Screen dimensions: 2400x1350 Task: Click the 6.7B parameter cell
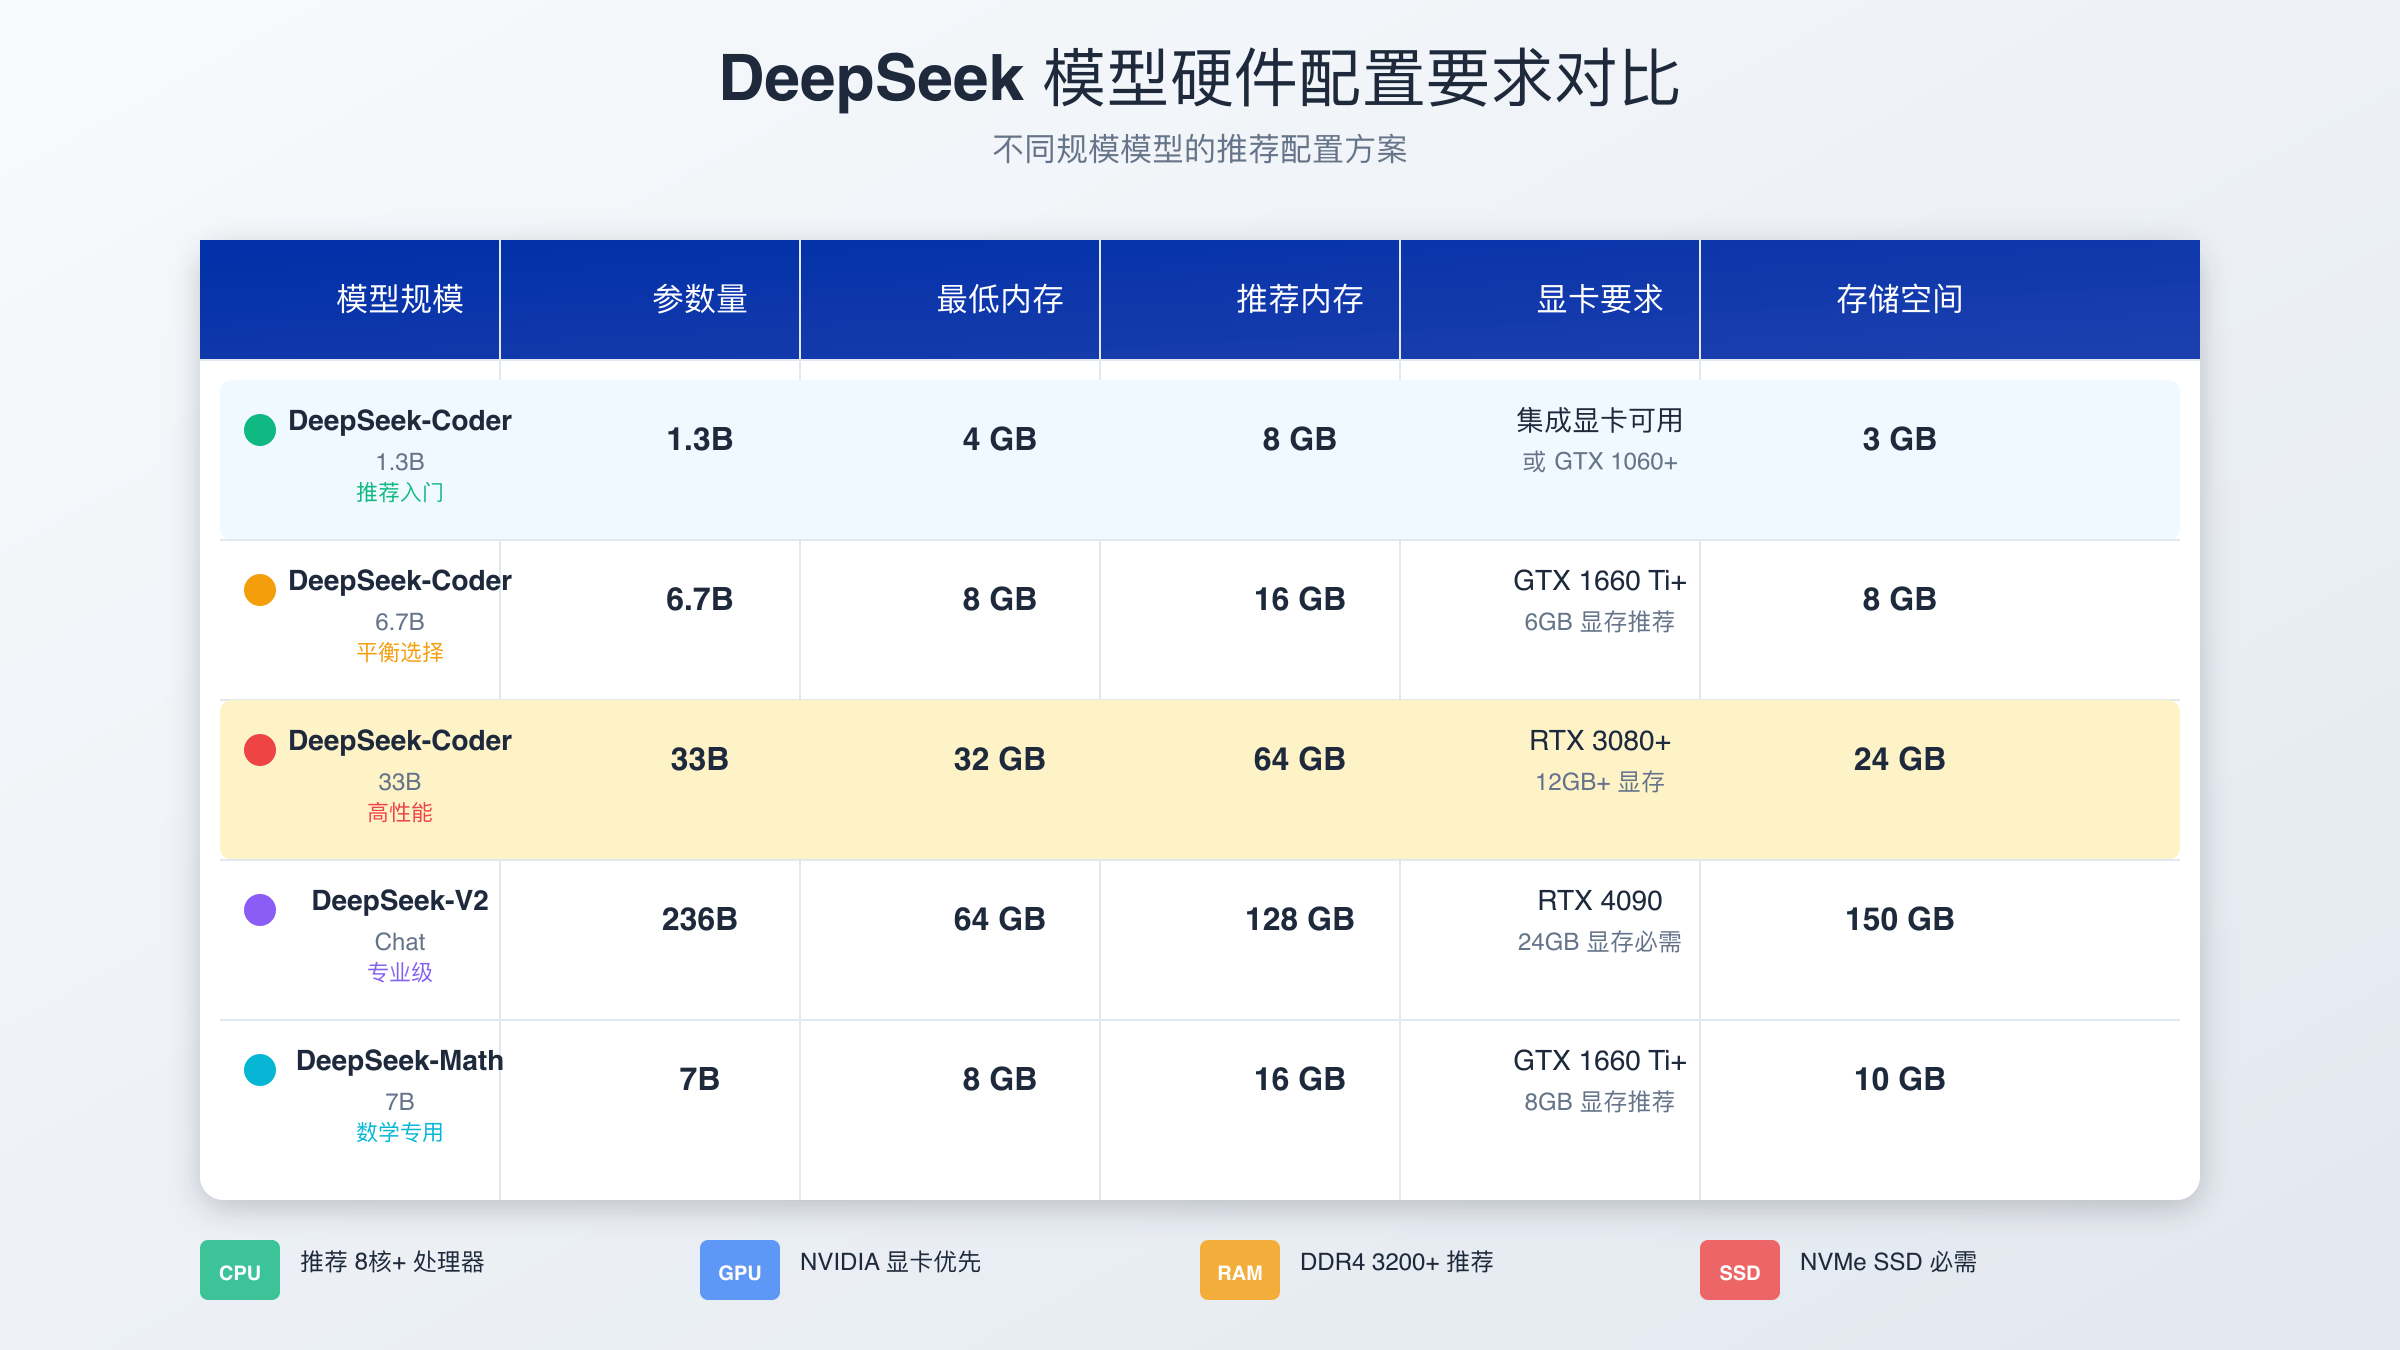tap(700, 599)
